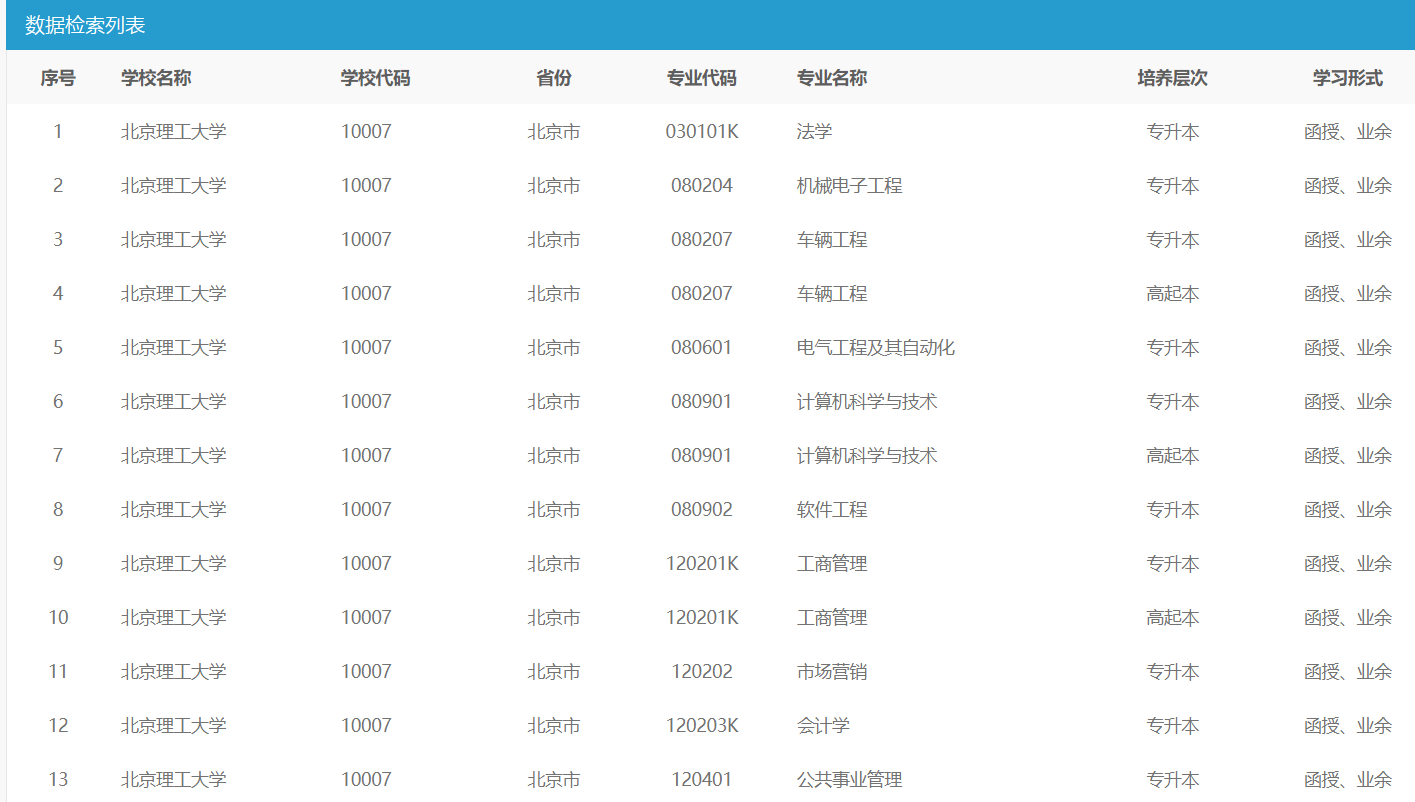The width and height of the screenshot is (1415, 802).
Task: Click the 专业名称 column header
Action: tap(832, 78)
